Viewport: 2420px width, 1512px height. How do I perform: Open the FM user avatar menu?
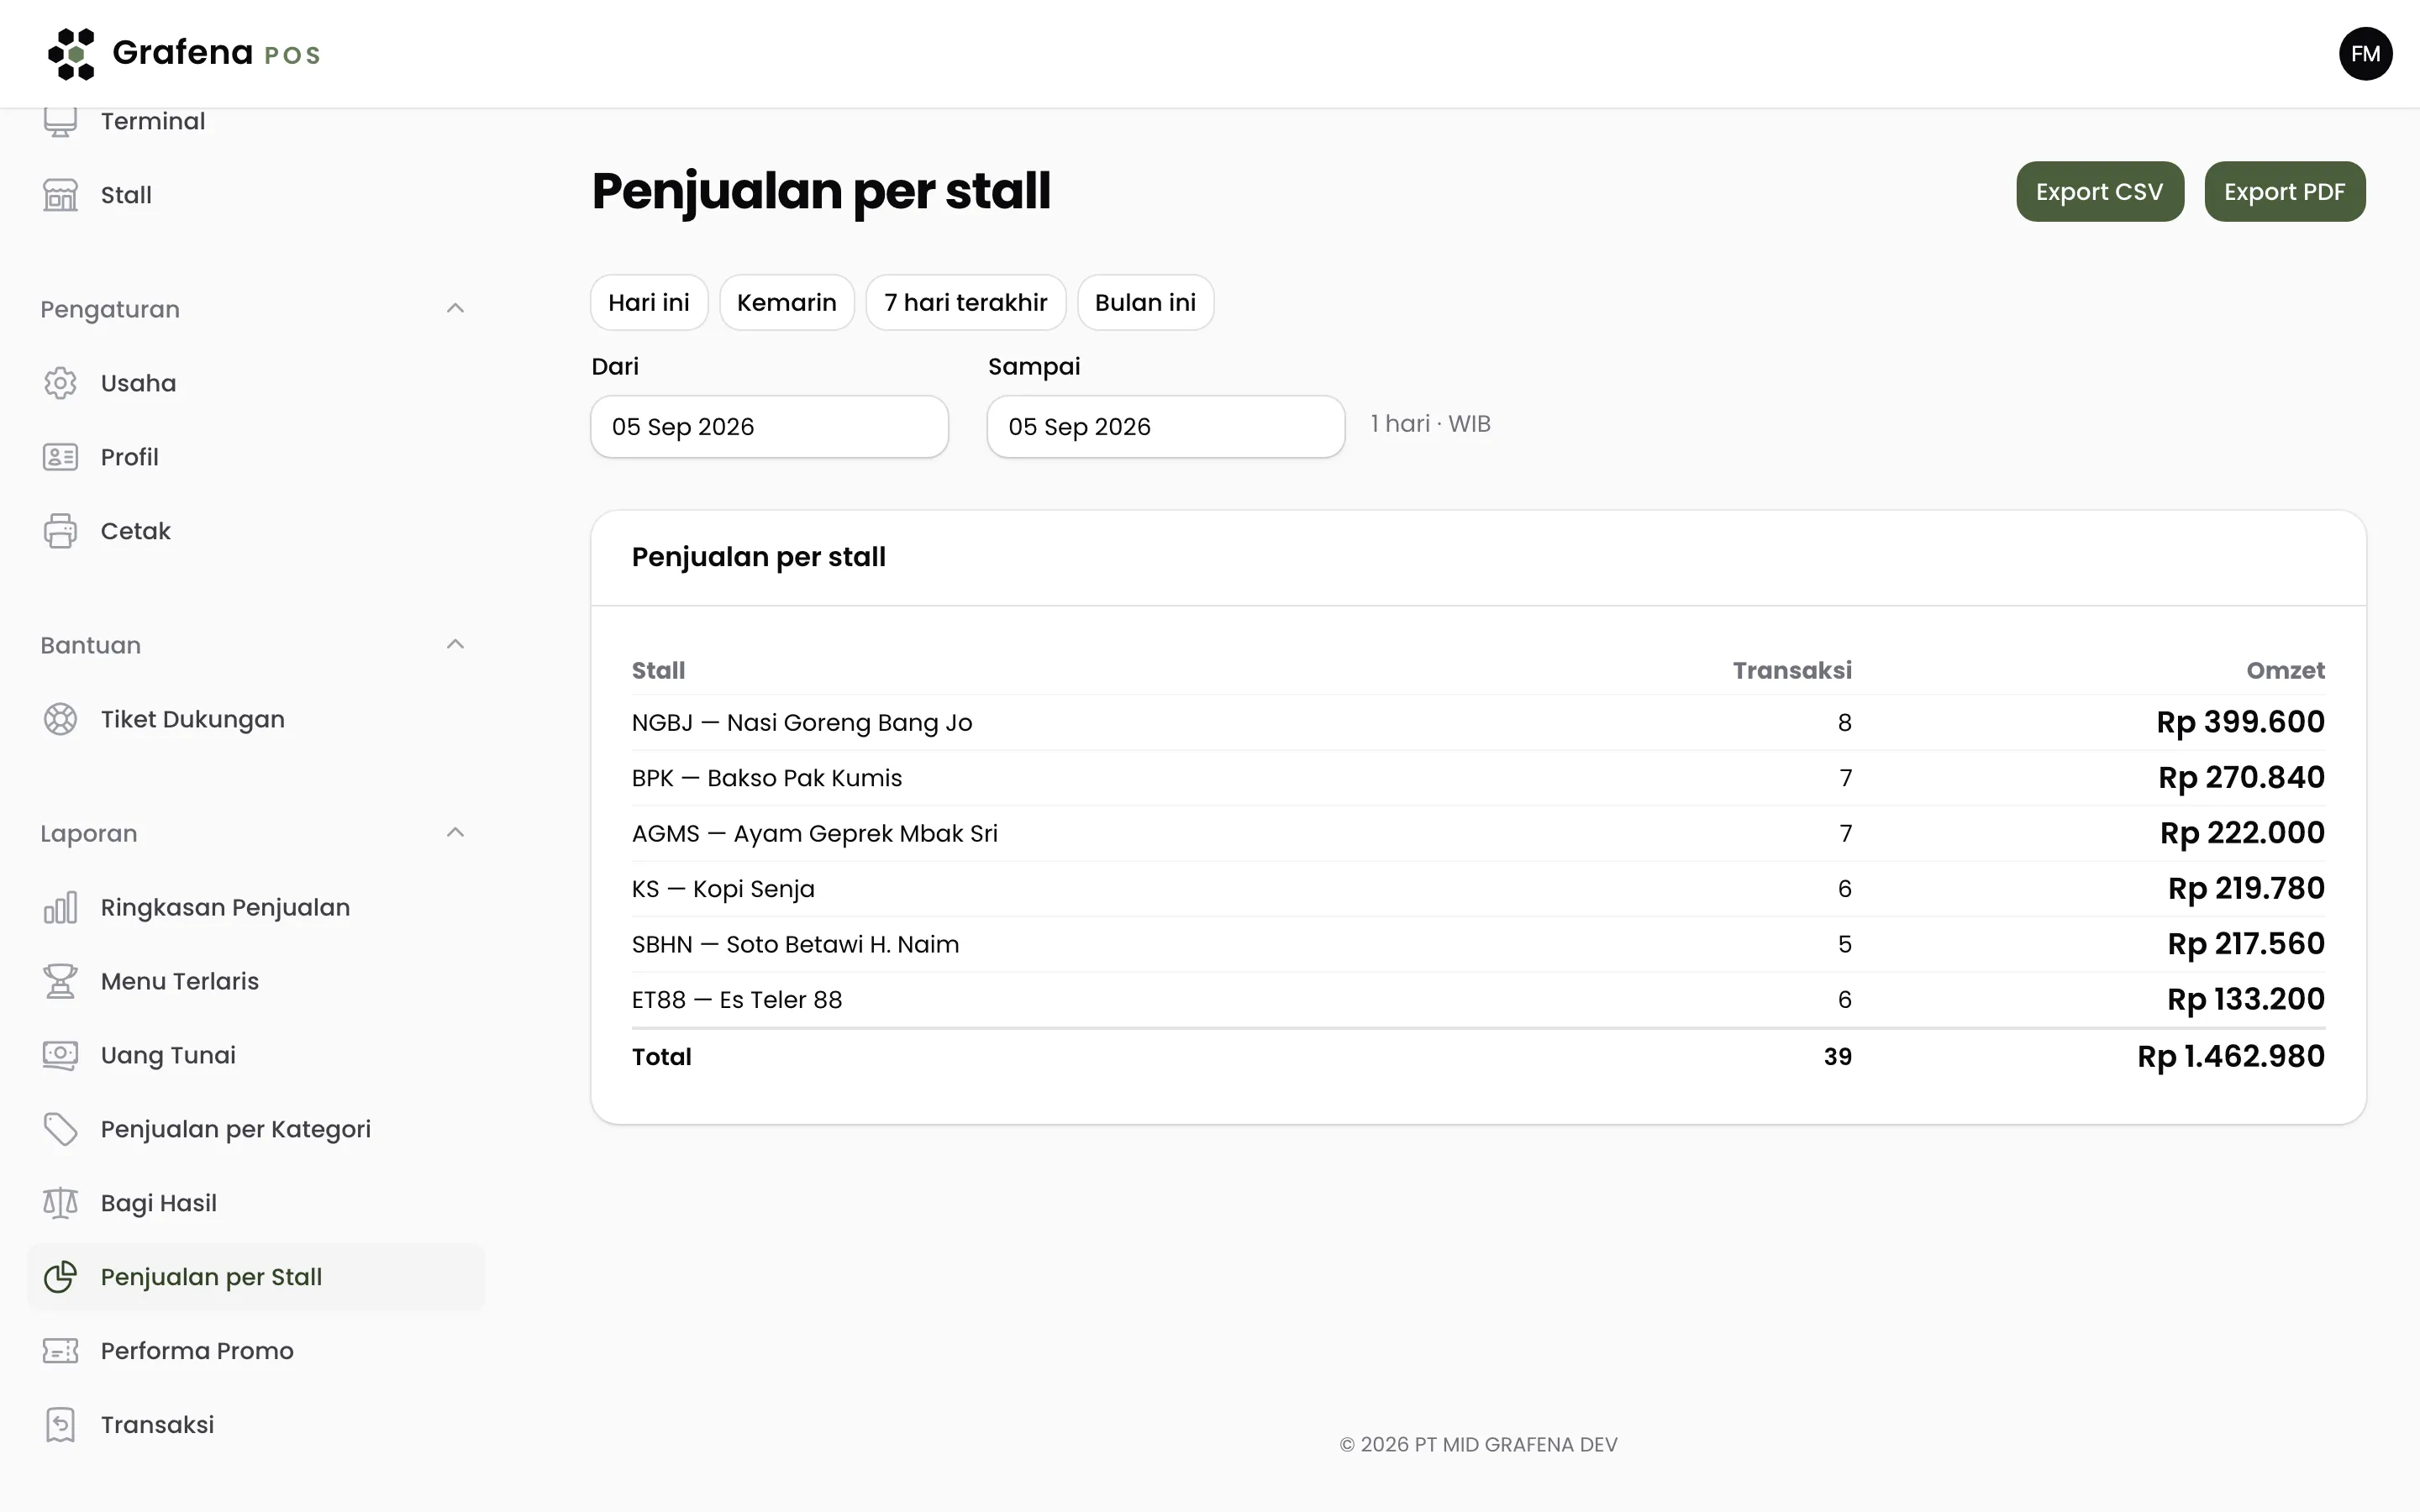(x=2365, y=54)
